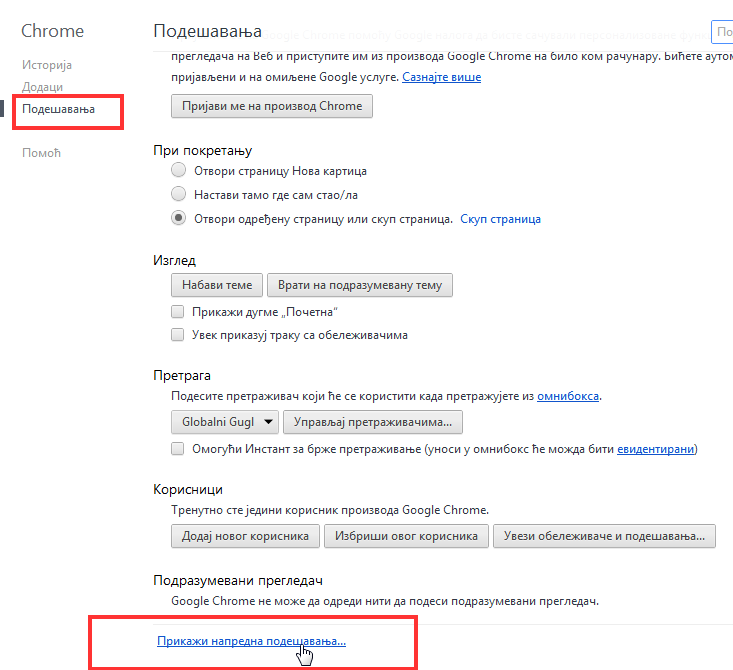Select Отвори одређену страницу radio button
This screenshot has height=670, width=733.
[x=178, y=218]
